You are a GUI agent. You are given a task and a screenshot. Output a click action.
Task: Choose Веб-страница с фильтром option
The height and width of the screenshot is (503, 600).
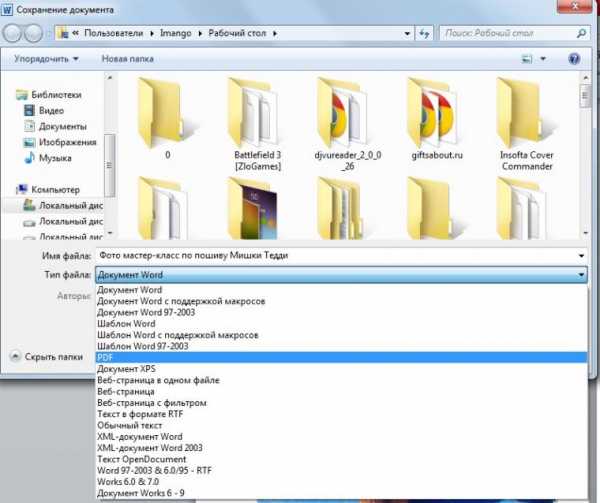point(341,403)
